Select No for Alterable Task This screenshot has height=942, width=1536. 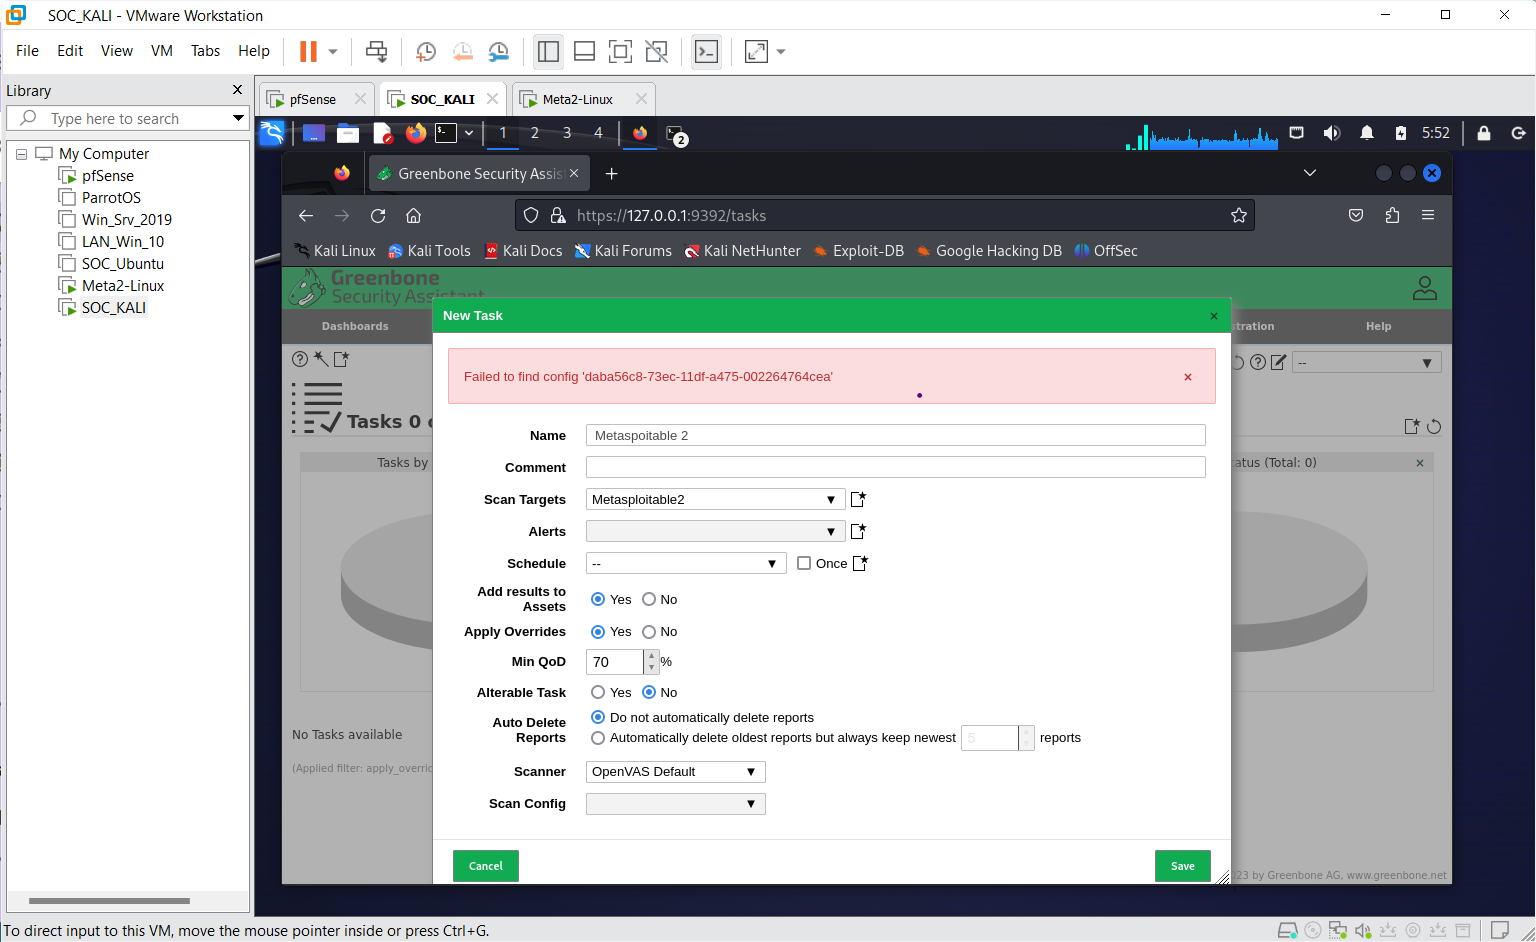[x=649, y=692]
